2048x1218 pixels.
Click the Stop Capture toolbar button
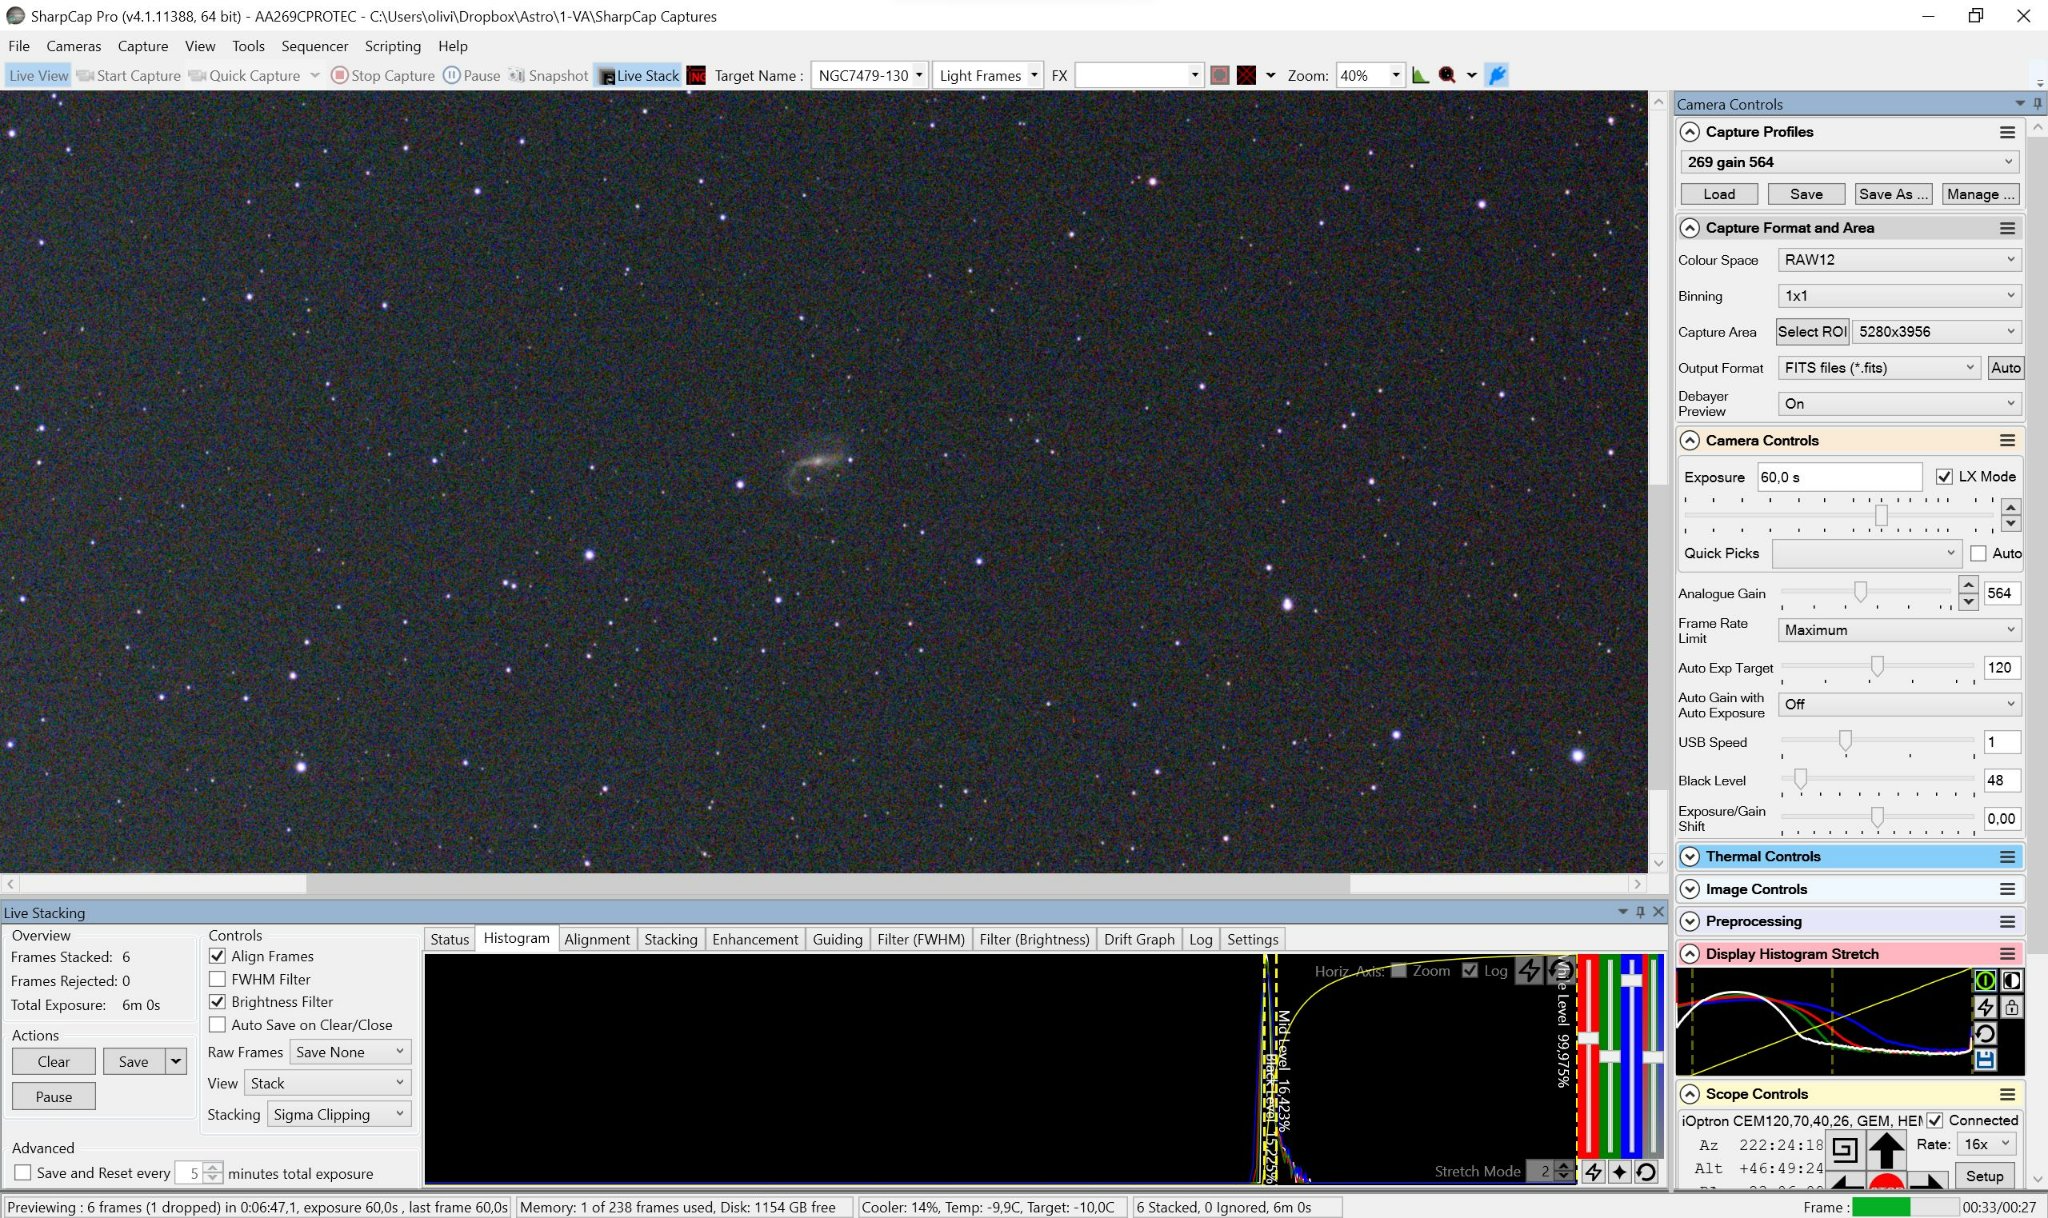coord(383,75)
